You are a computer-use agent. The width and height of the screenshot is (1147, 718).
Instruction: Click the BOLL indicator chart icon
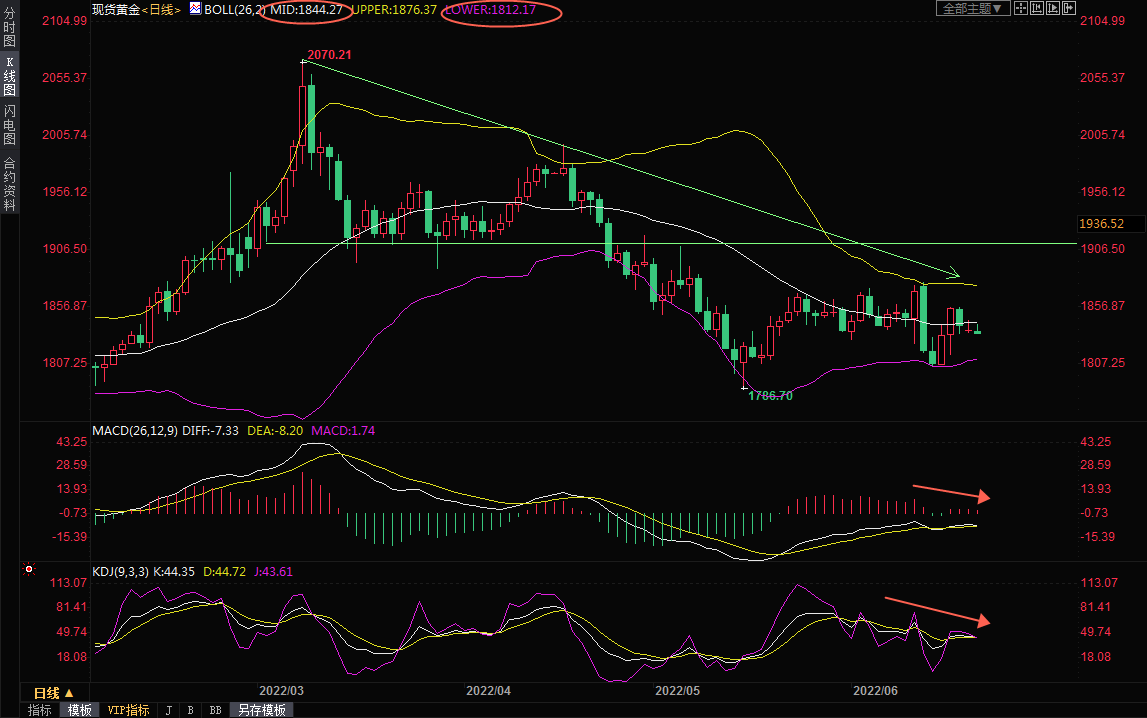193,9
